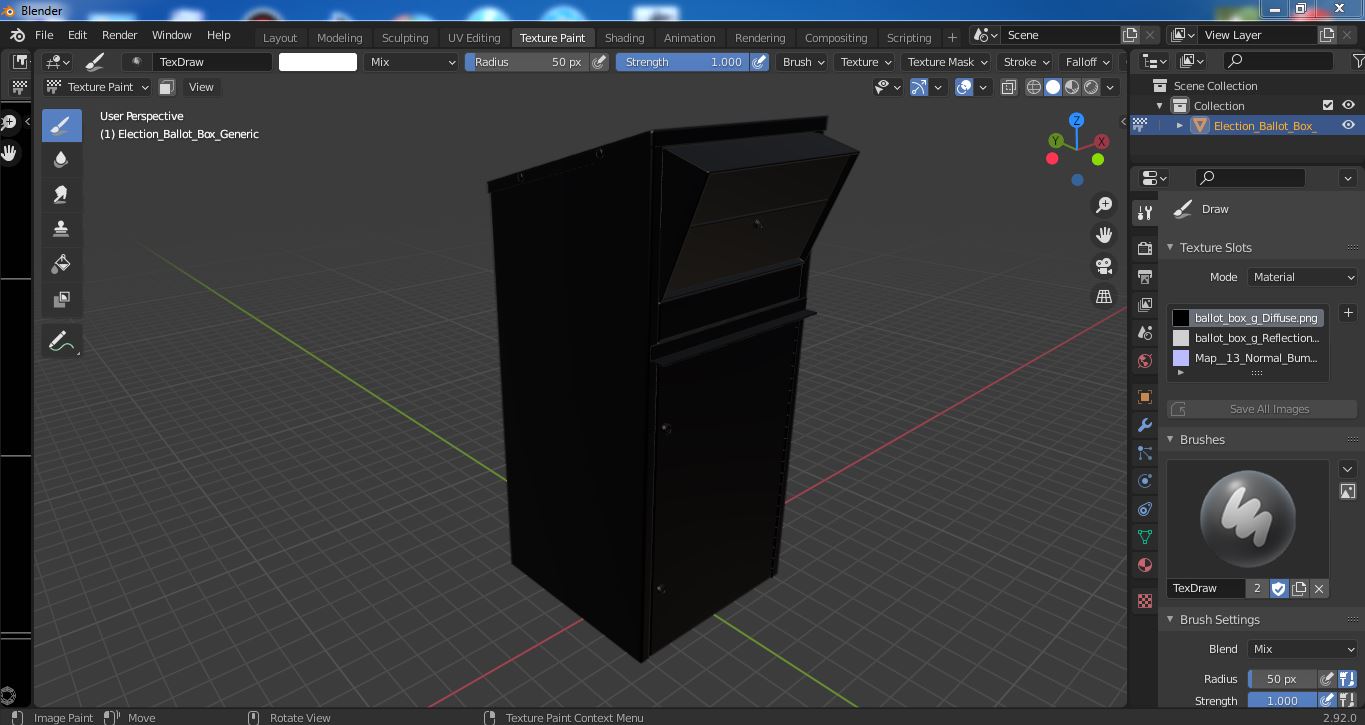
Task: Toggle Collection exclude checkbox in outliner
Action: (1328, 105)
